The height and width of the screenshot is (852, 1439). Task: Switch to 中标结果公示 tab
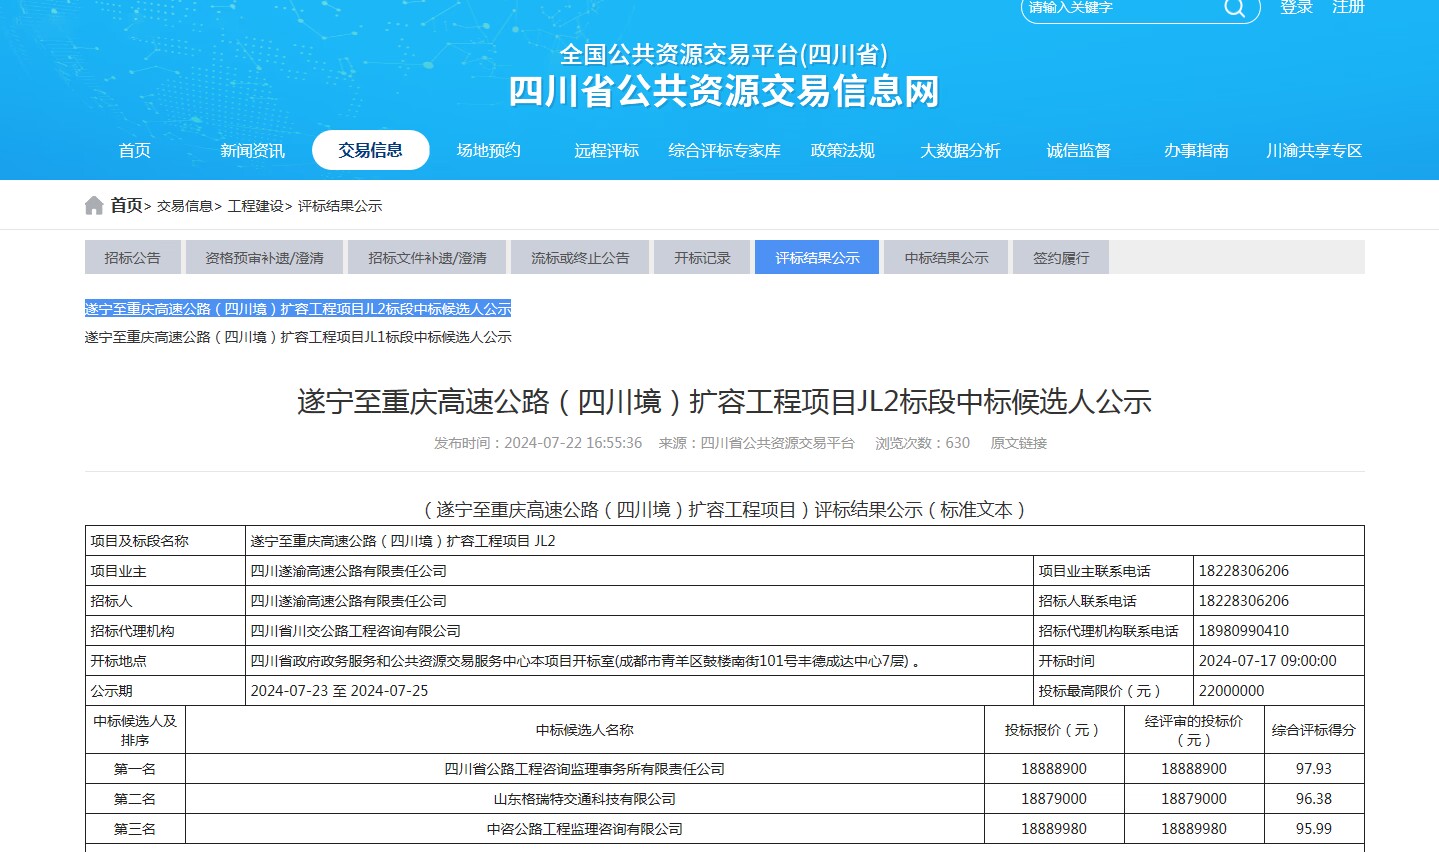point(946,257)
